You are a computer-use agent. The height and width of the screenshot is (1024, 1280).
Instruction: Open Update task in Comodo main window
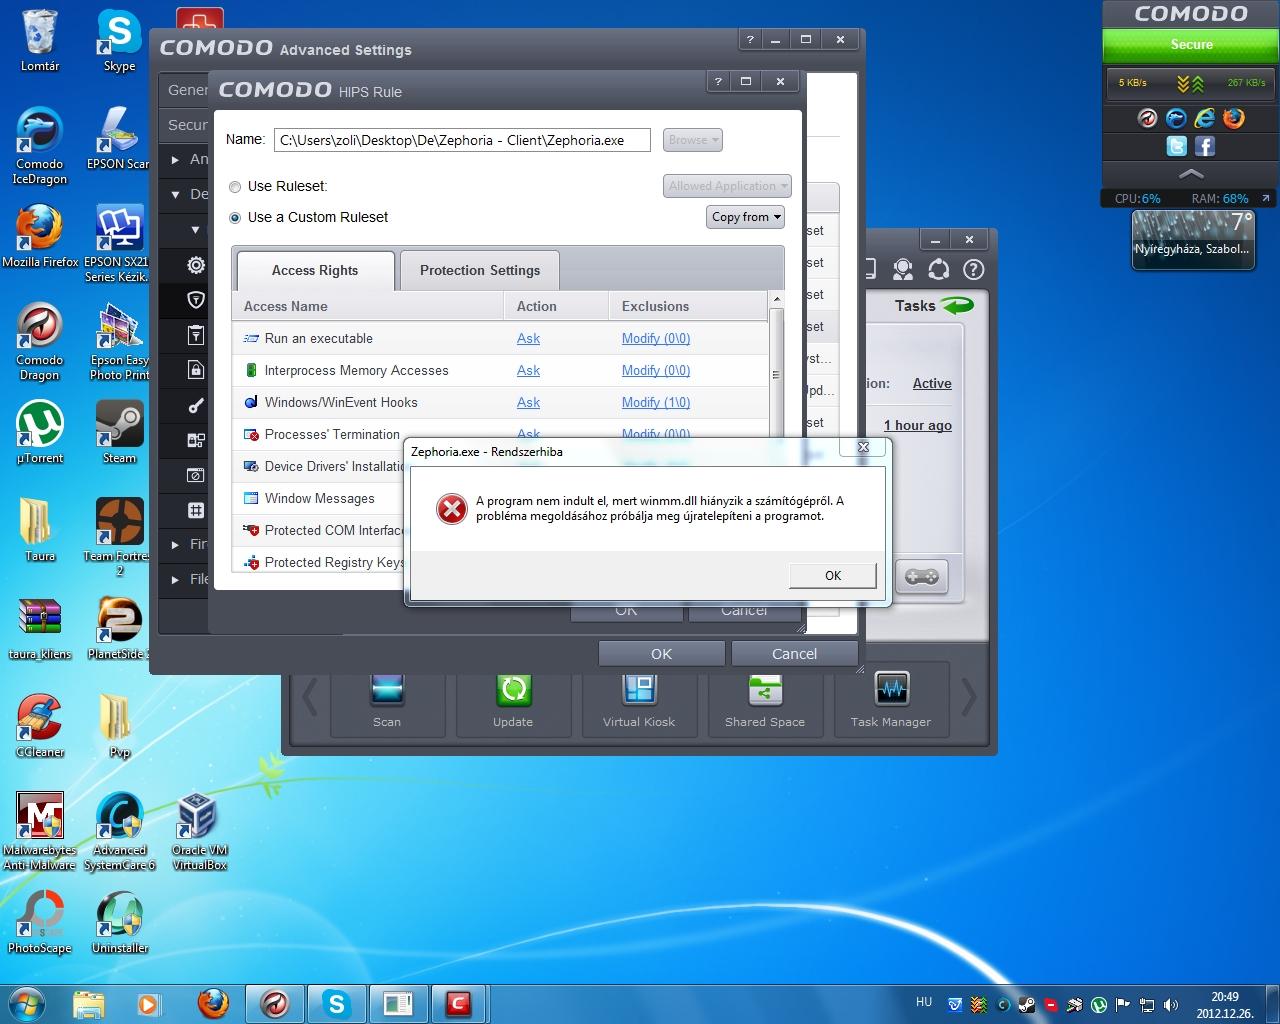pyautogui.click(x=513, y=704)
